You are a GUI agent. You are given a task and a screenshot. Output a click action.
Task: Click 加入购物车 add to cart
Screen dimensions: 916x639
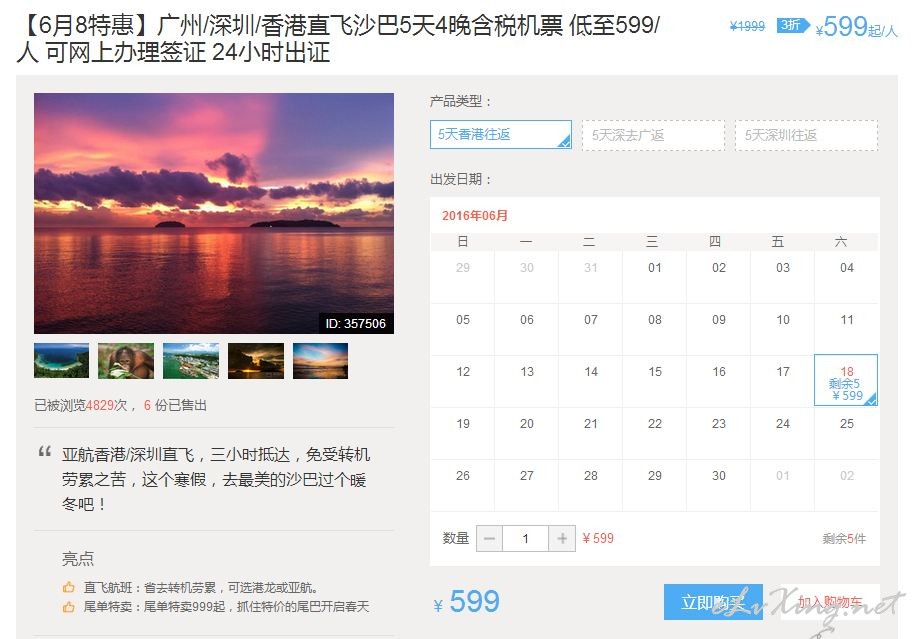830,602
